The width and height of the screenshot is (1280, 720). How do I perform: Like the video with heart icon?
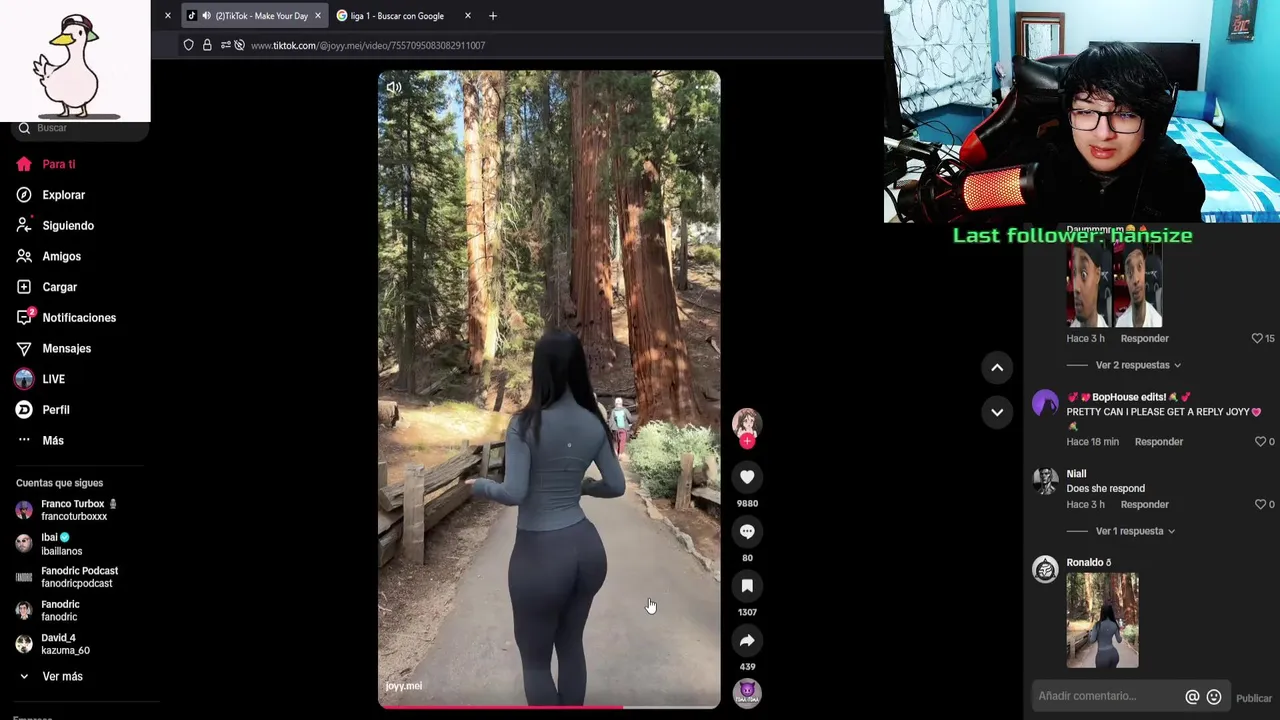(x=747, y=477)
